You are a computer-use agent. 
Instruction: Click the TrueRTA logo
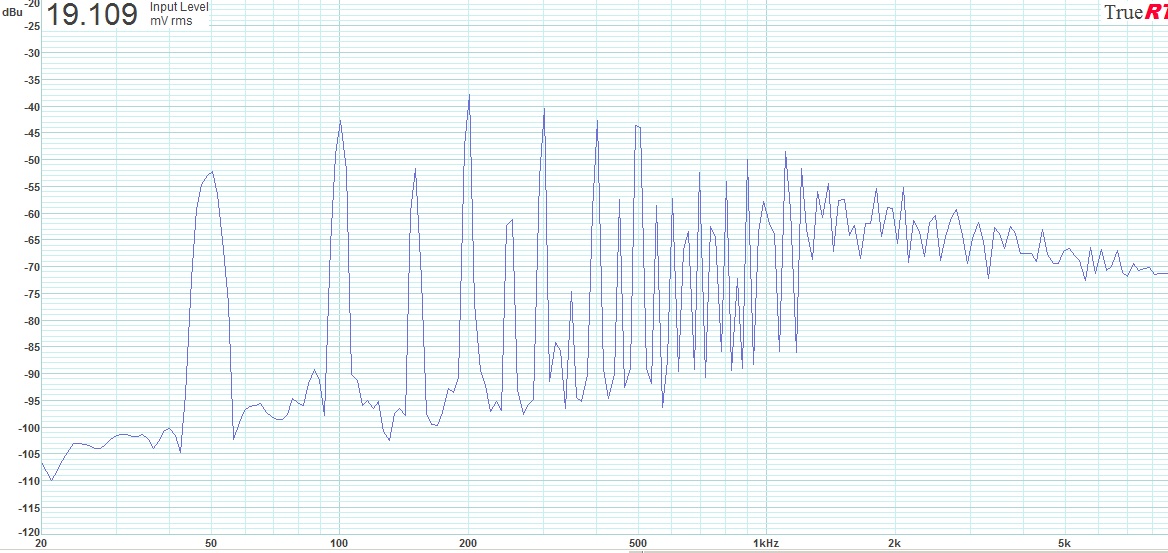[1135, 13]
